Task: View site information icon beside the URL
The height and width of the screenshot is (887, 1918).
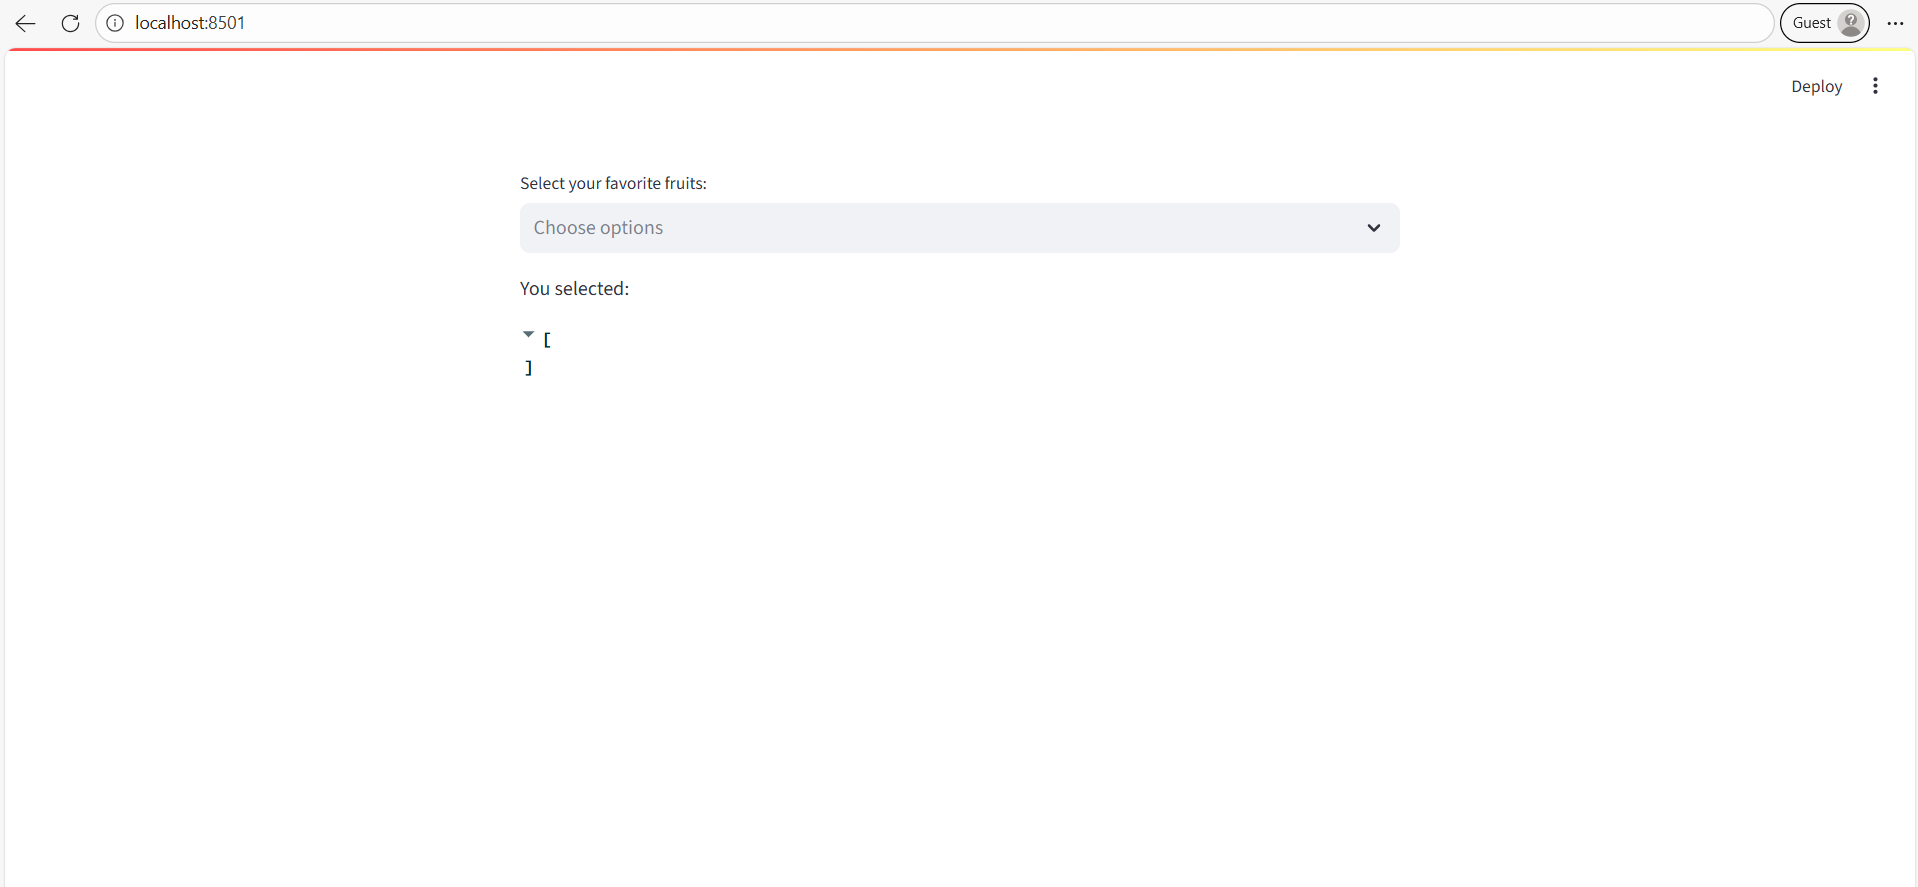Action: [115, 23]
